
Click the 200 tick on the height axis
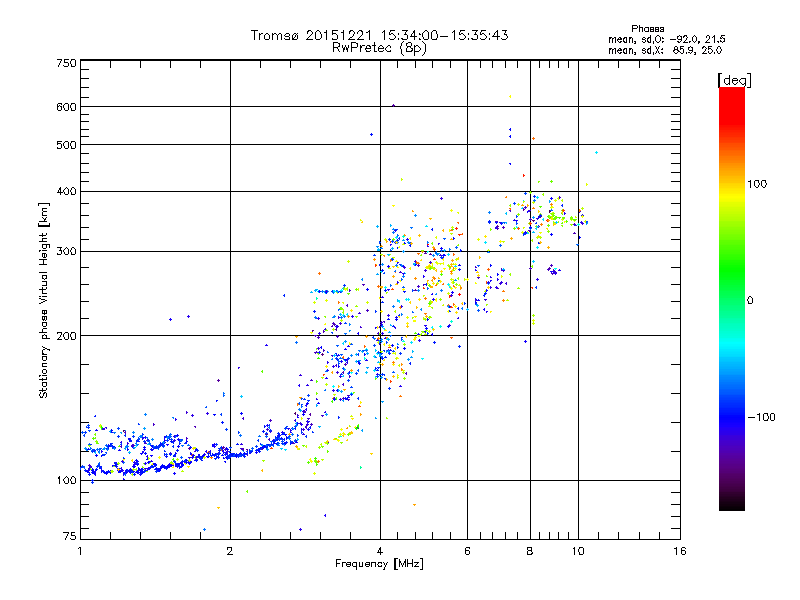tap(67, 336)
